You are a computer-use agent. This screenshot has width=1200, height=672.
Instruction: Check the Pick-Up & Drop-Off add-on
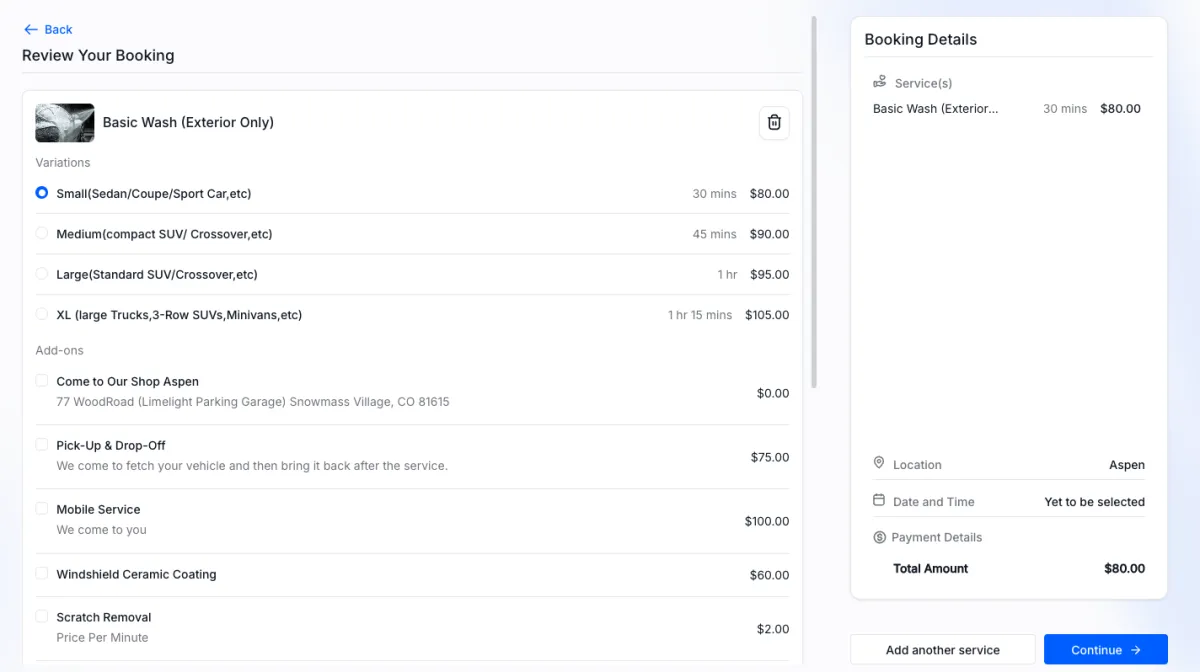[42, 445]
